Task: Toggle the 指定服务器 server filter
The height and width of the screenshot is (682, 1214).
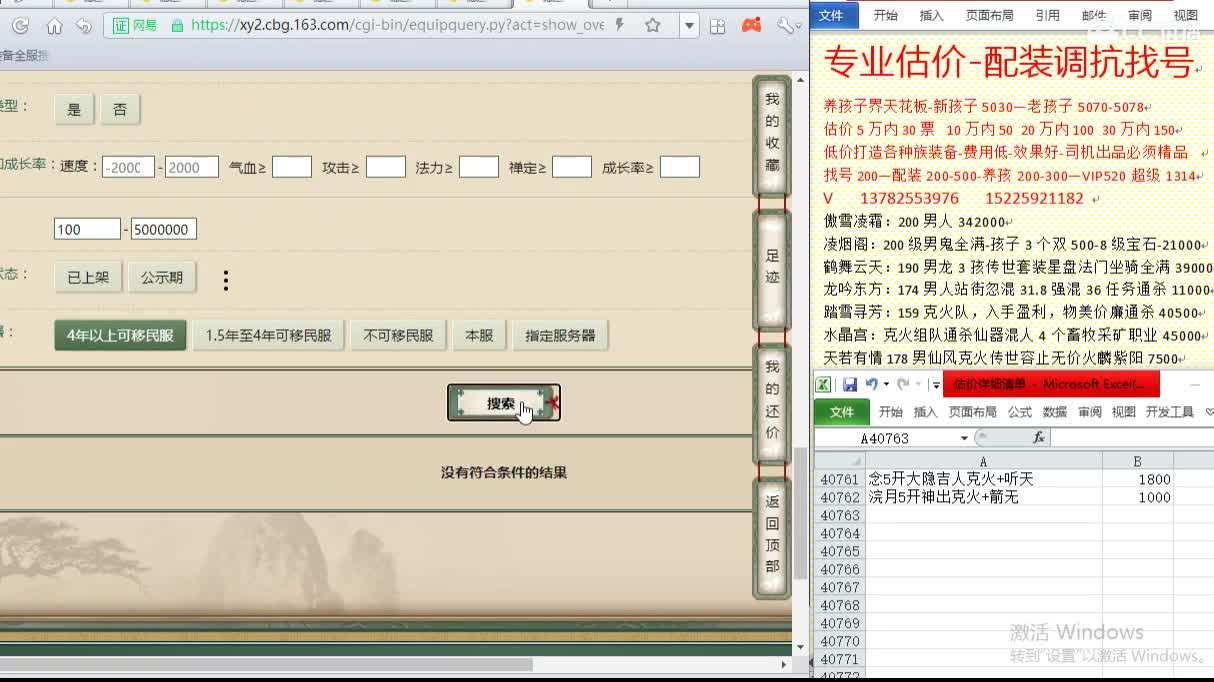Action: click(560, 336)
